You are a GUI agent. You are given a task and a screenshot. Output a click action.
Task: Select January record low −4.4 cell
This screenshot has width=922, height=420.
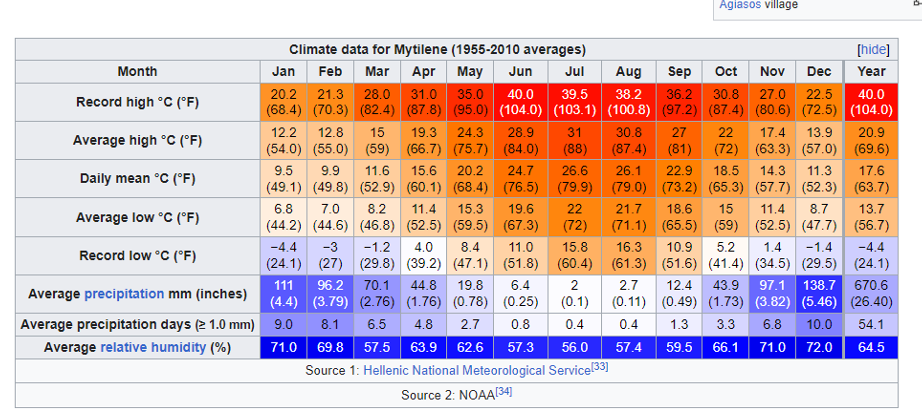[x=283, y=255]
